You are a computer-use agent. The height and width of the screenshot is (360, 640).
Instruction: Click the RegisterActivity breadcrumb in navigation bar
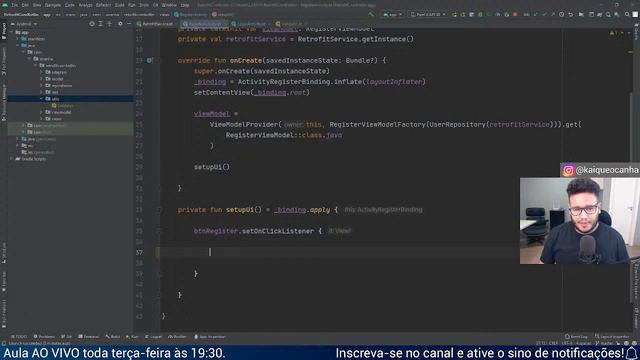point(191,14)
